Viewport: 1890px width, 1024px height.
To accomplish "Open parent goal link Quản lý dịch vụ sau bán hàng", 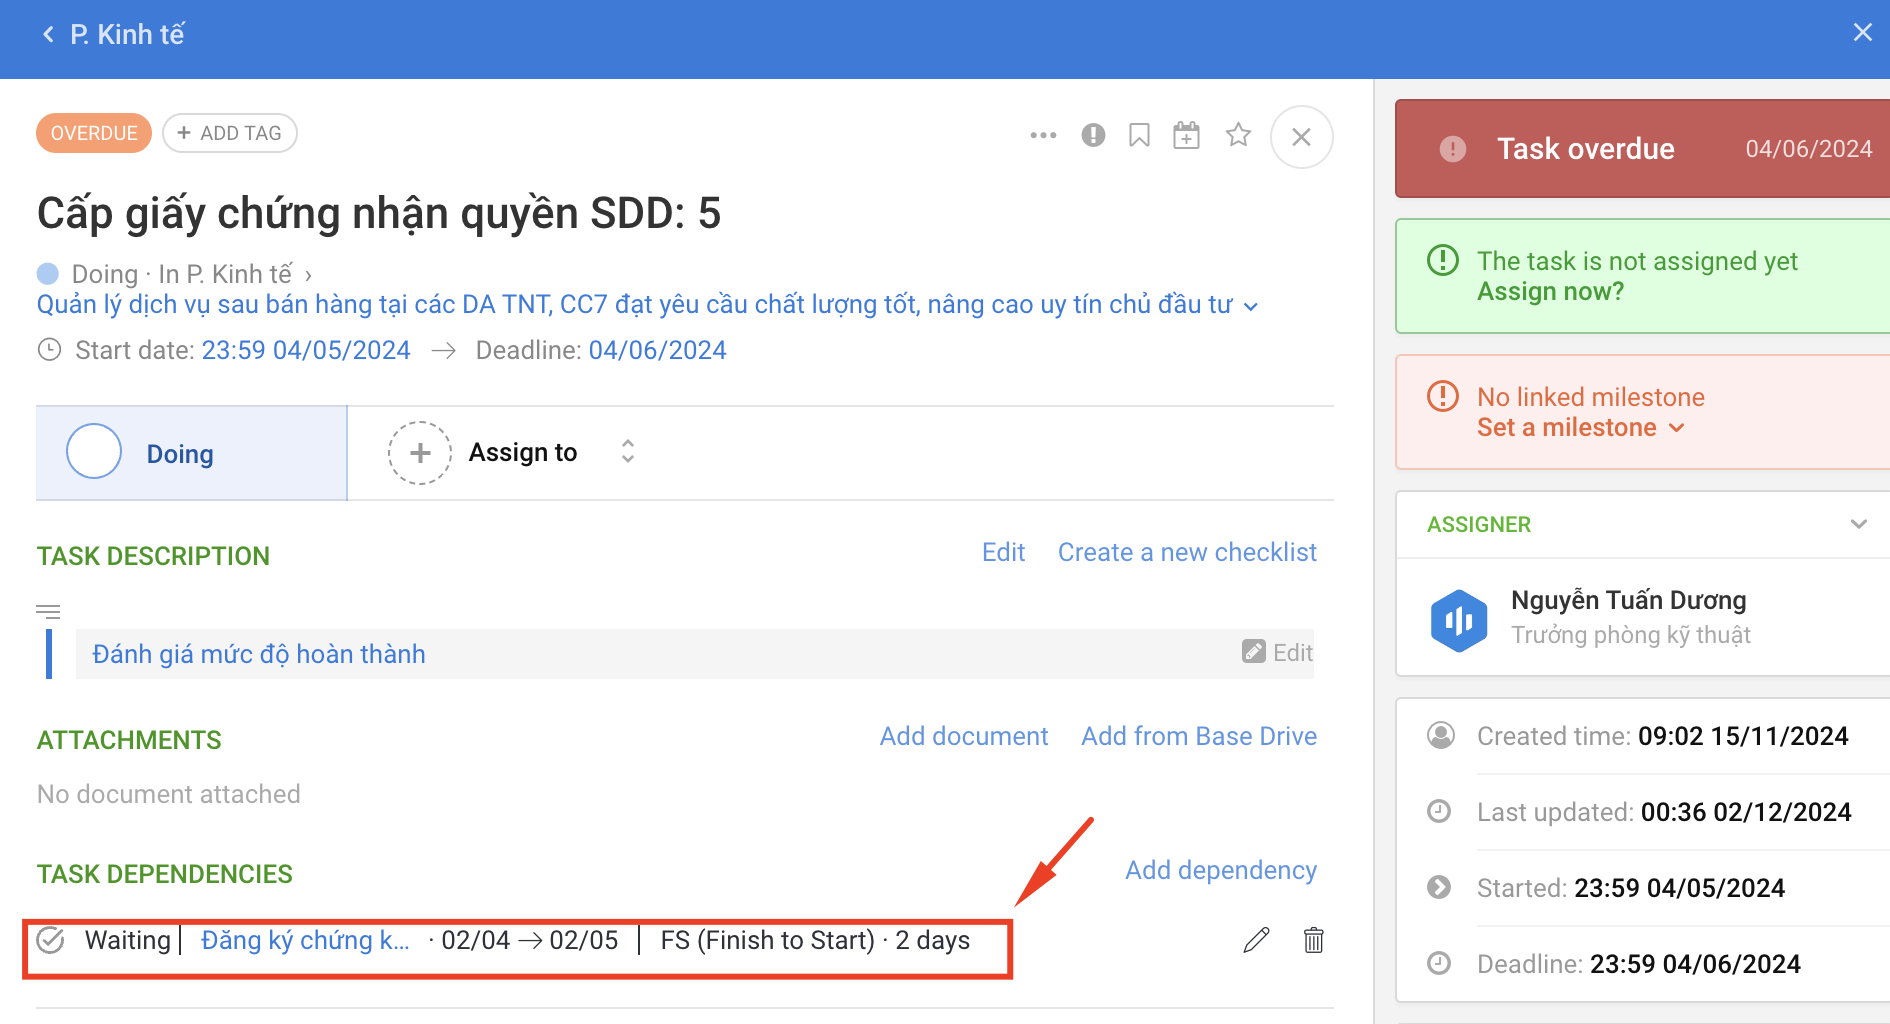I will tap(634, 304).
